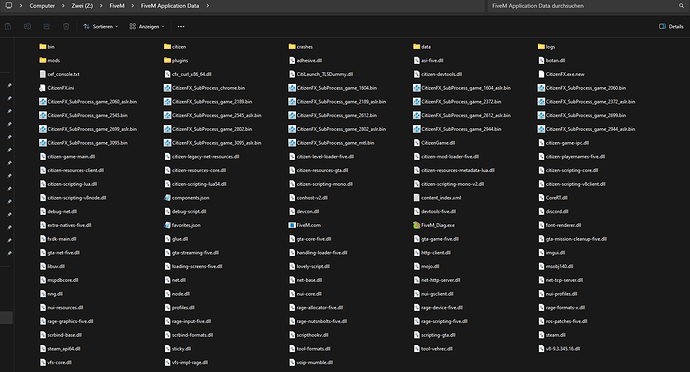Select the FiveM_Diag.exe file icon

point(416,225)
